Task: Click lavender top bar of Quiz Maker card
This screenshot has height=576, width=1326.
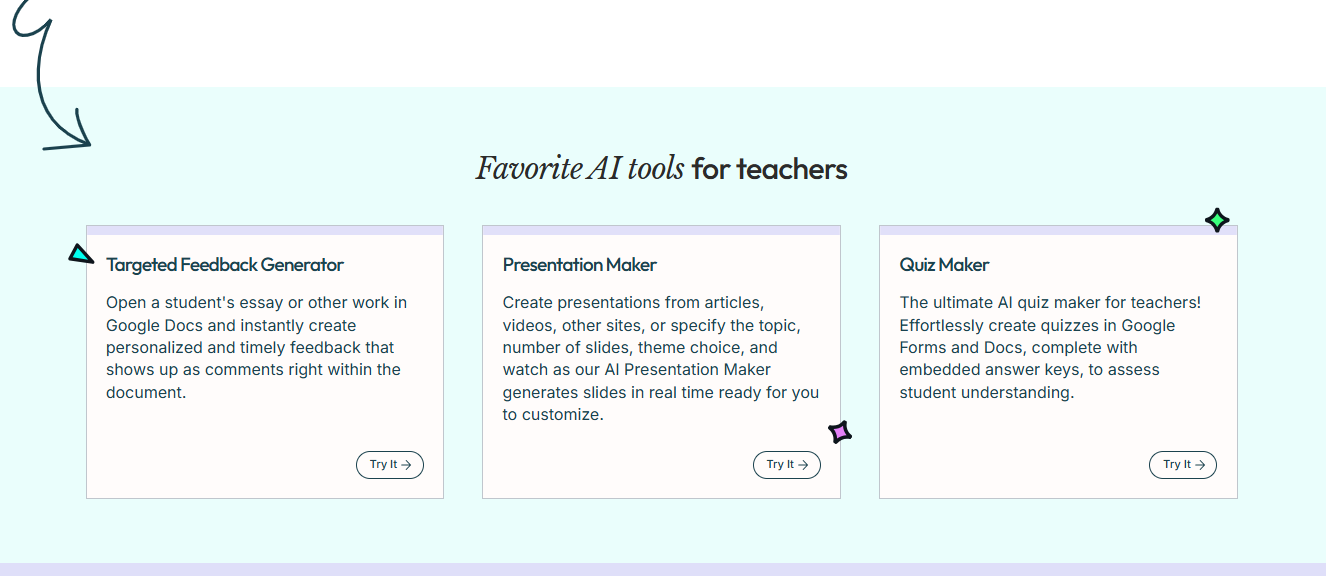Action: [x=1058, y=230]
